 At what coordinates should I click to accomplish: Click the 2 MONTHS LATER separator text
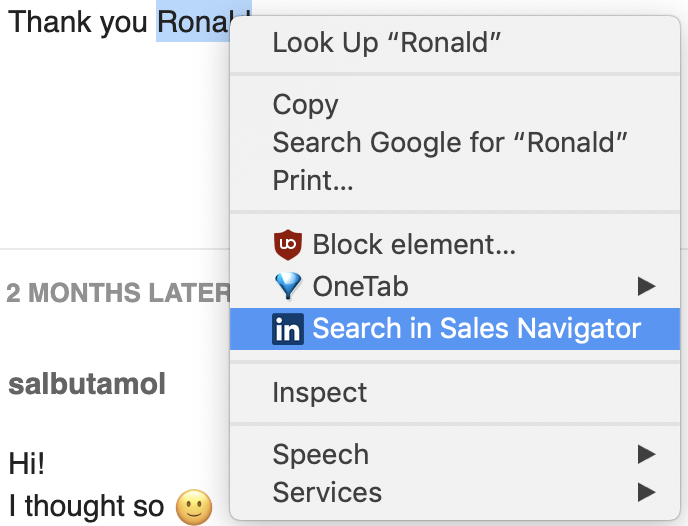click(x=118, y=293)
